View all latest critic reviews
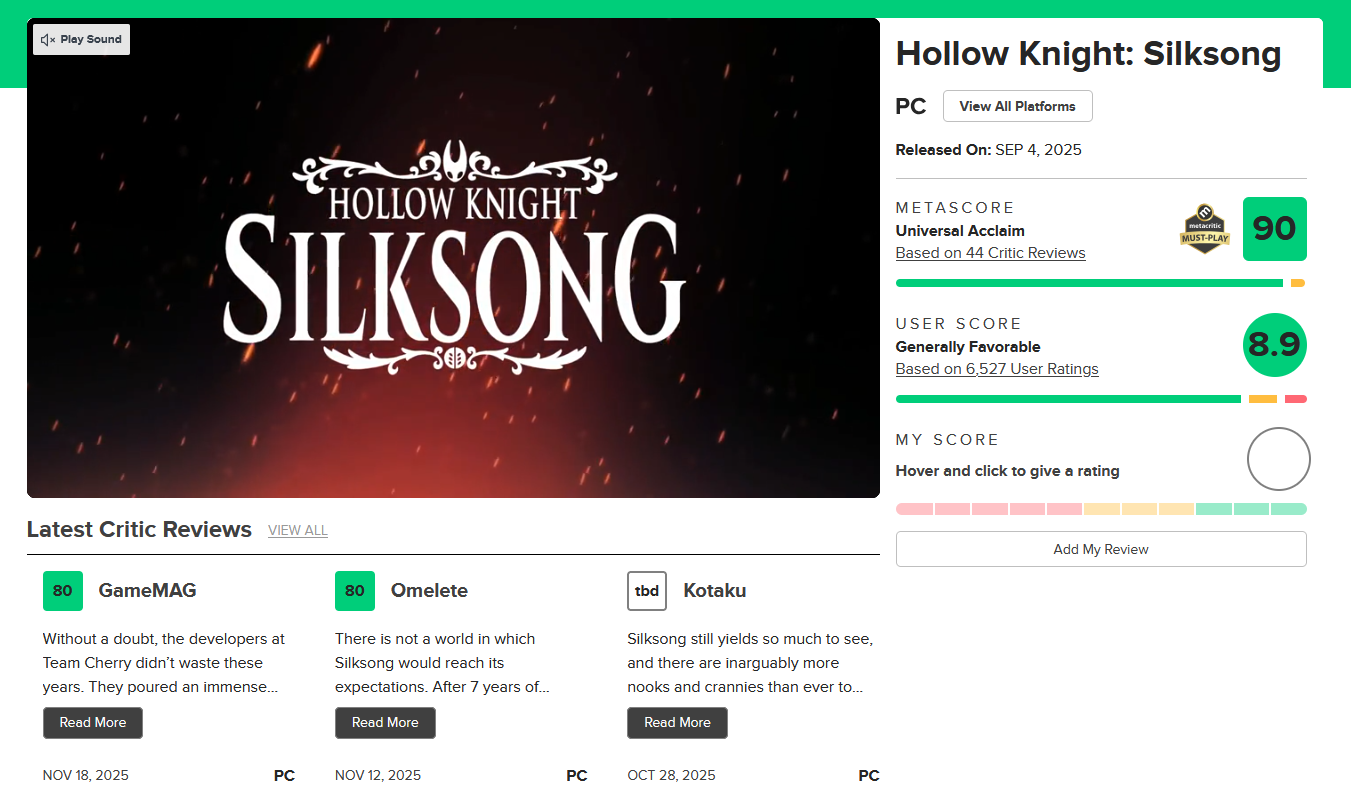The height and width of the screenshot is (802, 1351). tap(297, 530)
